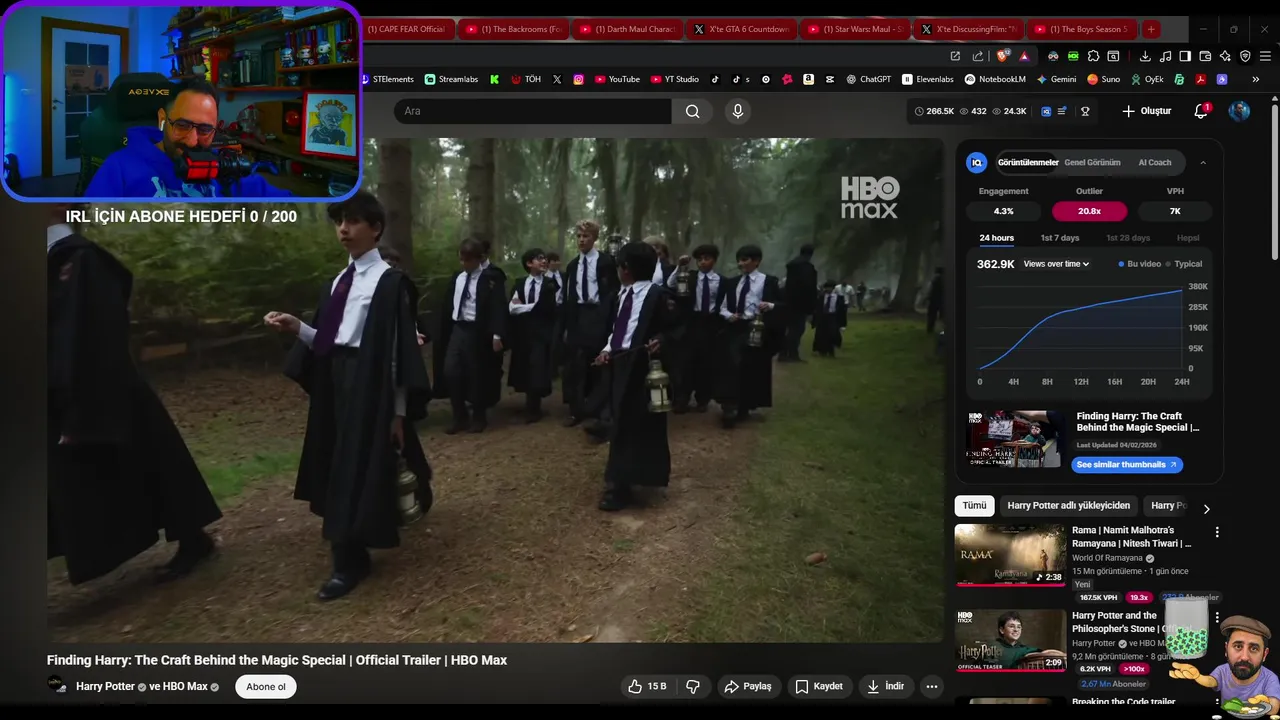Open the Views over time dropdown

pos(1056,264)
